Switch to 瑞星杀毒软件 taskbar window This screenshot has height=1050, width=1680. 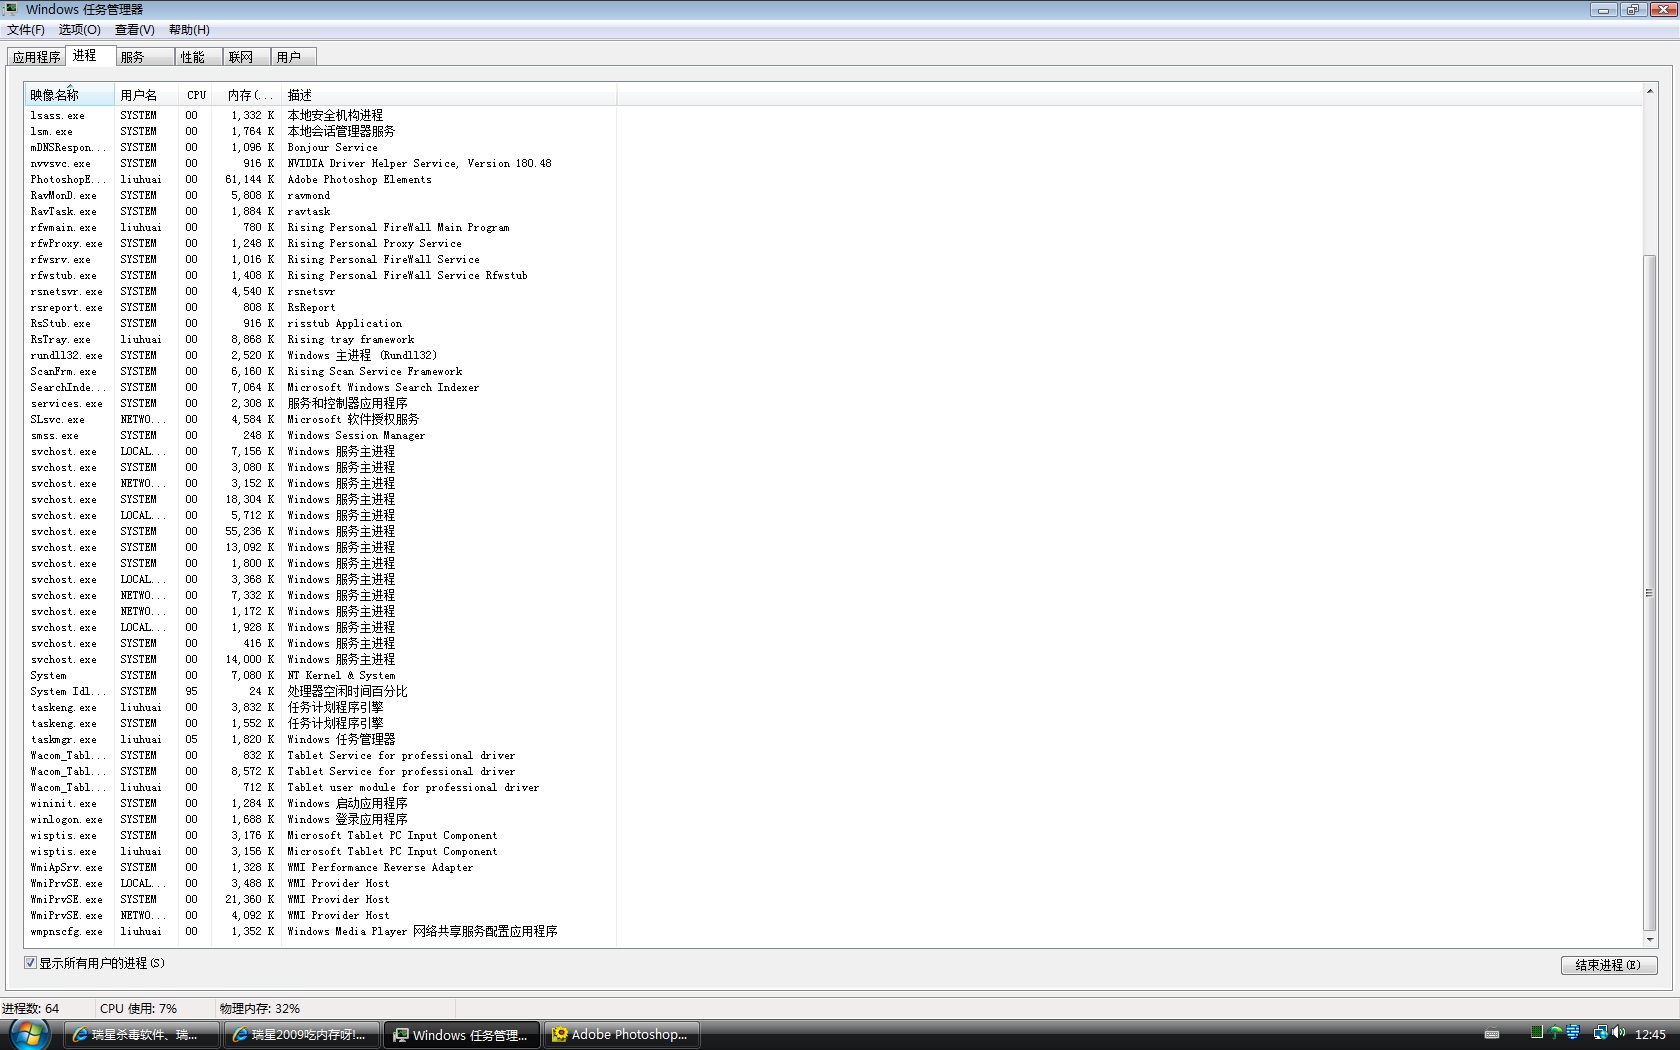click(142, 1035)
